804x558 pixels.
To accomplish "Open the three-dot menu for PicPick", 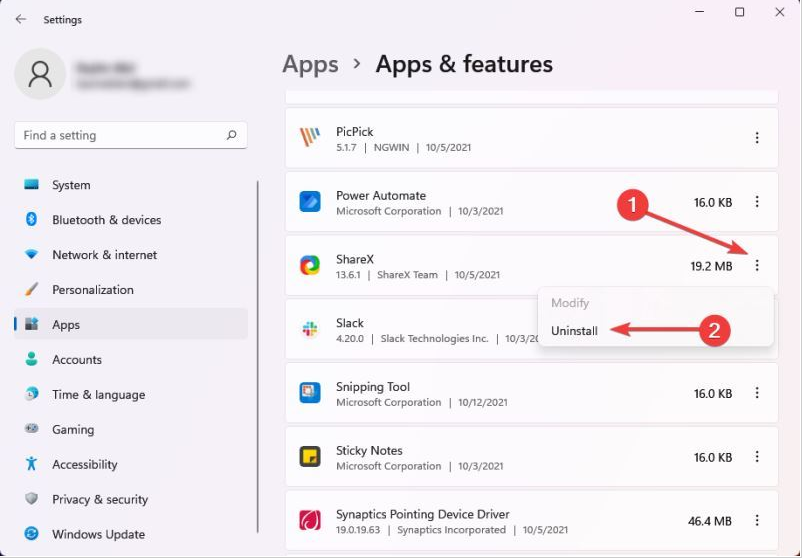I will click(757, 138).
